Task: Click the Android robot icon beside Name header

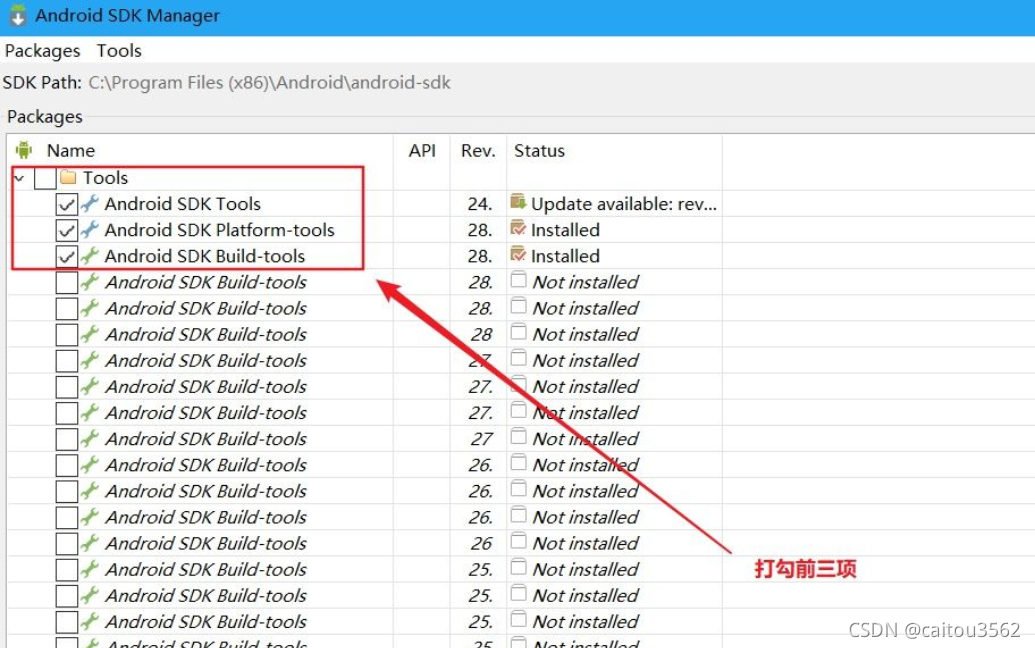Action: [24, 150]
